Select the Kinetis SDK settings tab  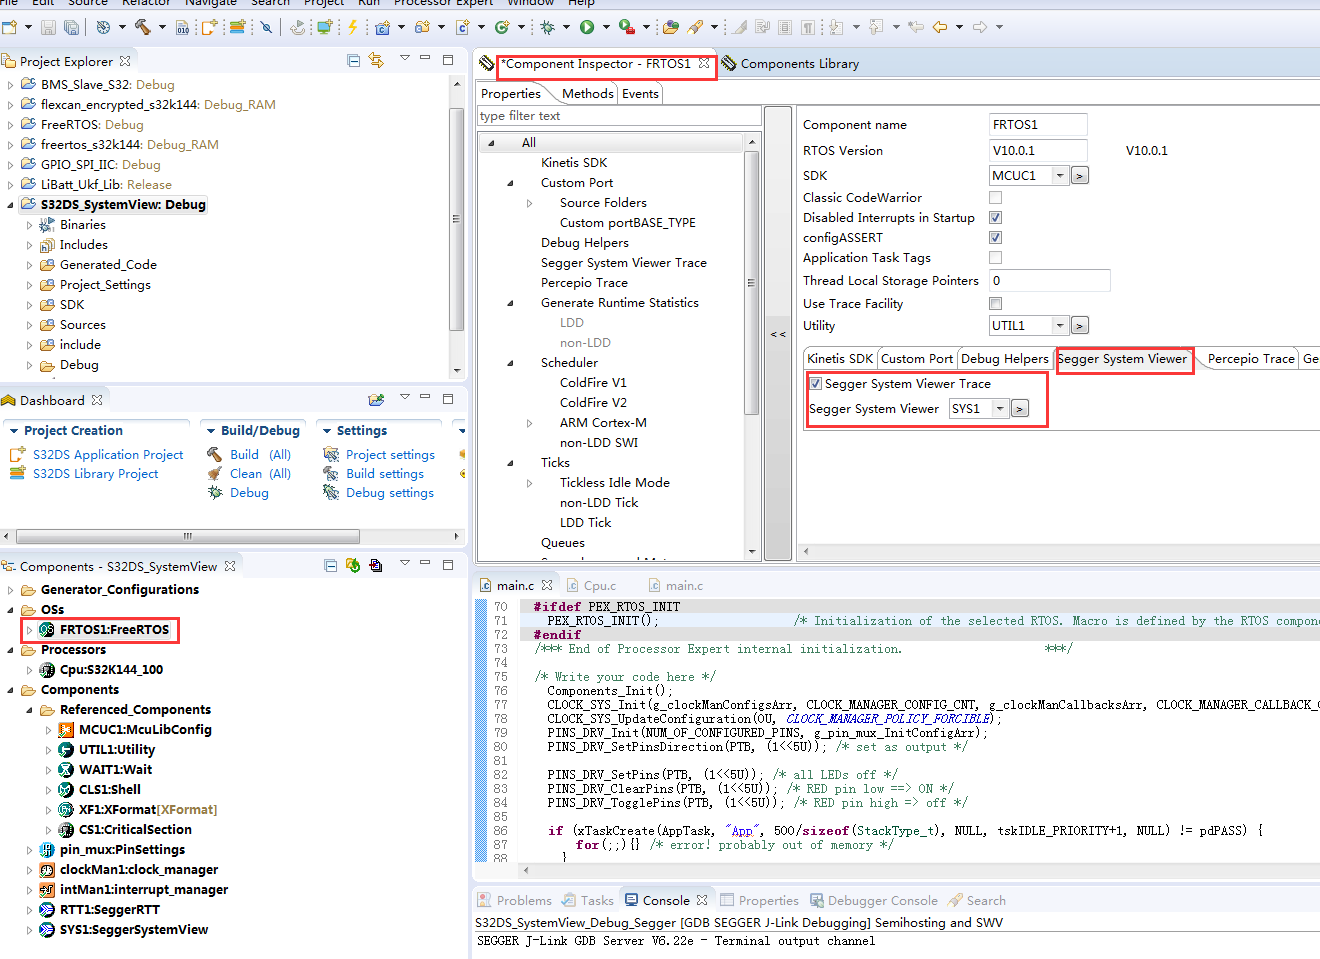(x=840, y=359)
